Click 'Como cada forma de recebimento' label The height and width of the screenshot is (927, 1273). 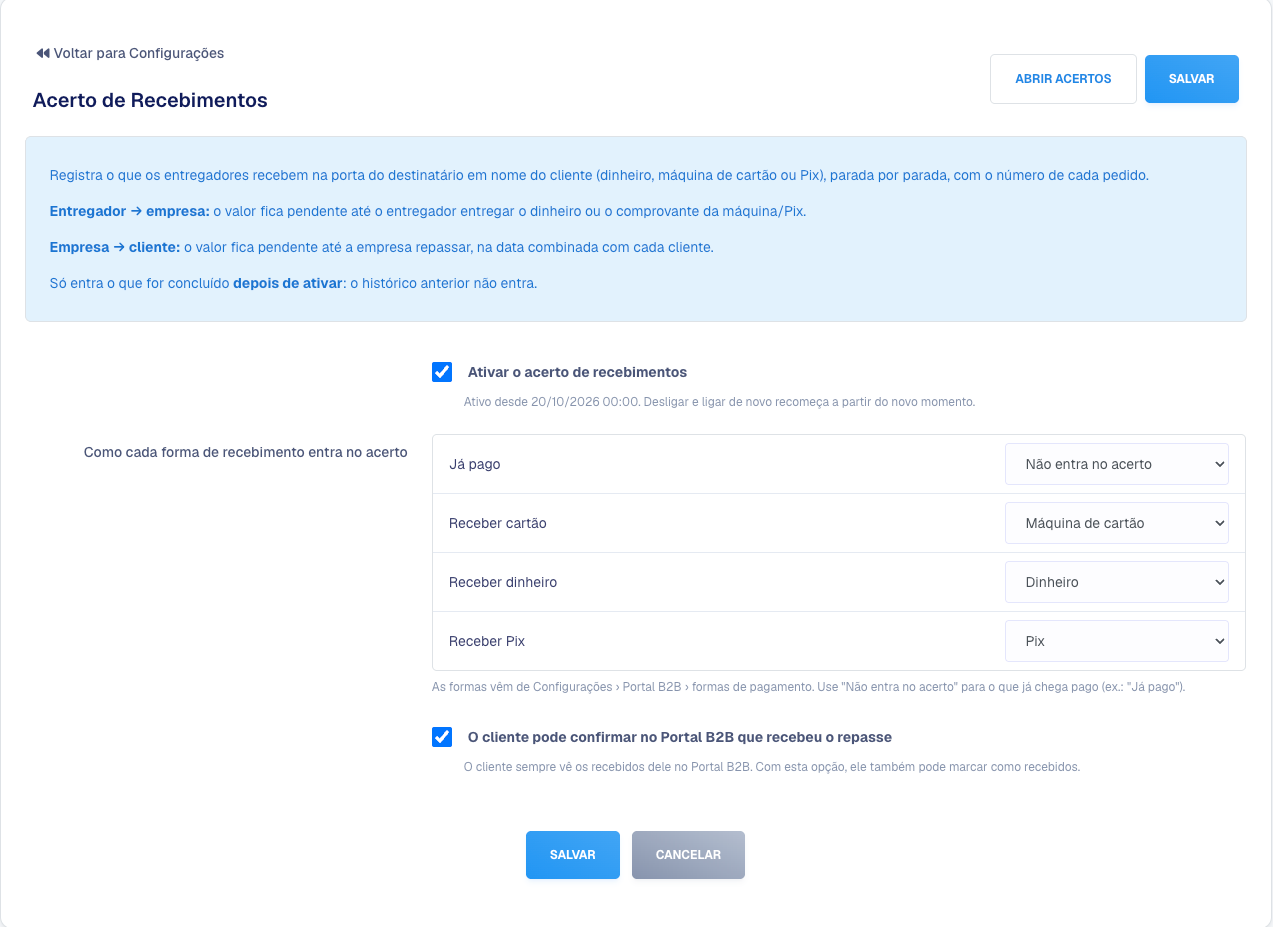click(x=246, y=452)
